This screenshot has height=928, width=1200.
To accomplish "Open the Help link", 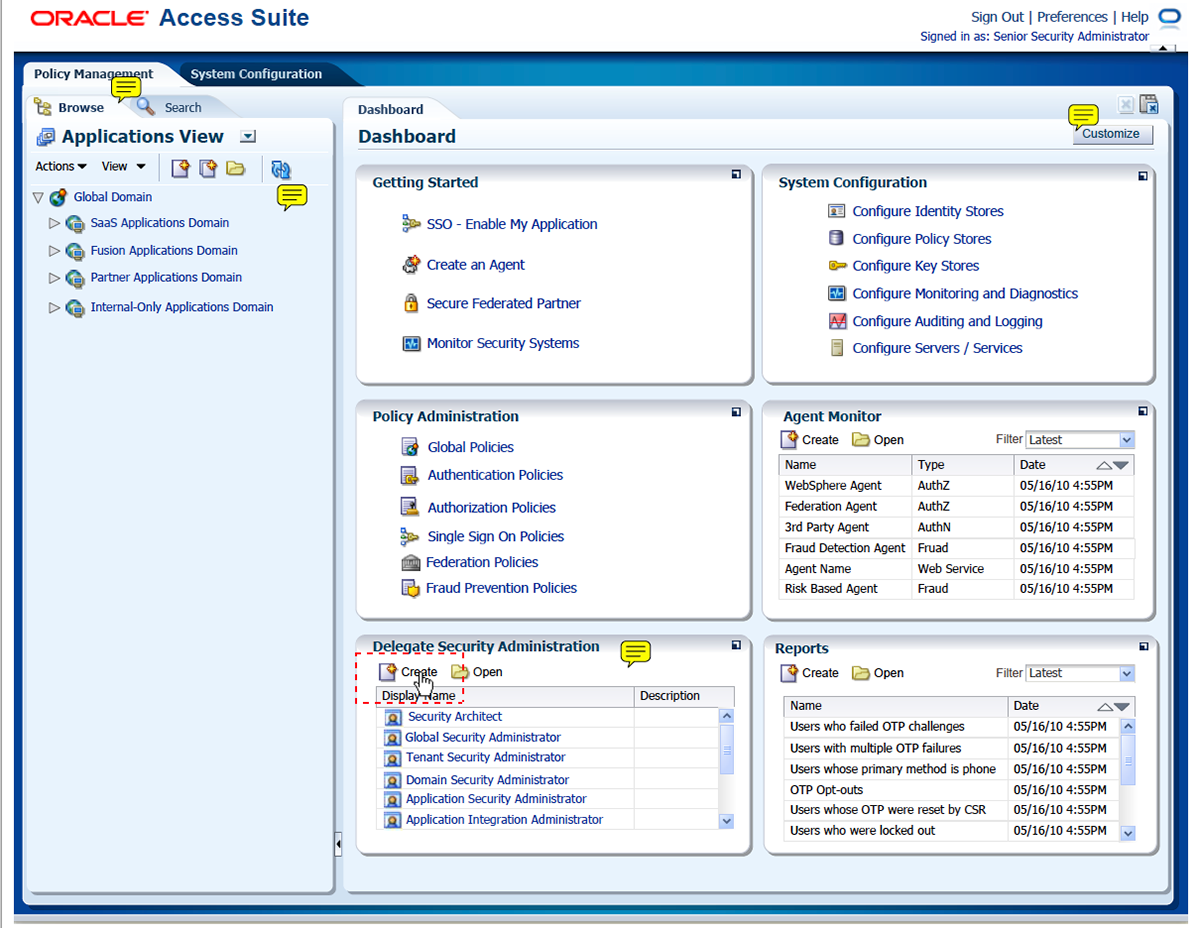I will [1135, 17].
